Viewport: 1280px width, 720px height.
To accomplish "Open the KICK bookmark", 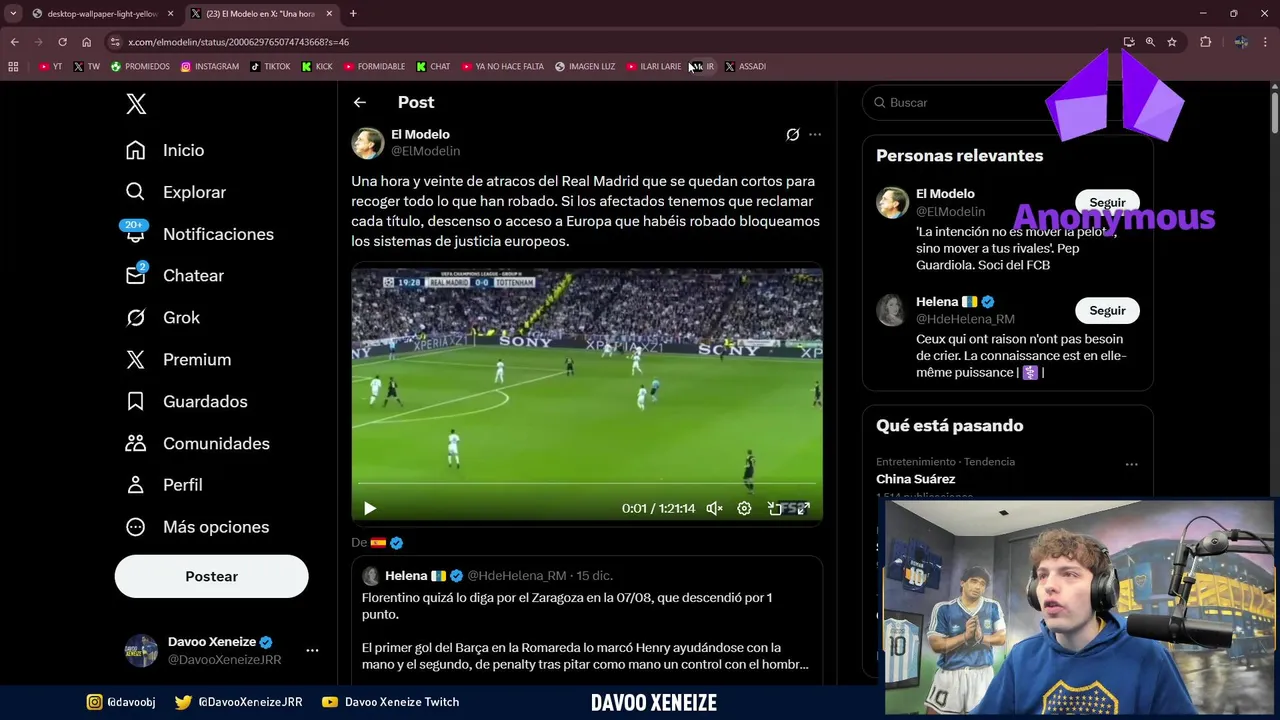I will click(x=317, y=67).
